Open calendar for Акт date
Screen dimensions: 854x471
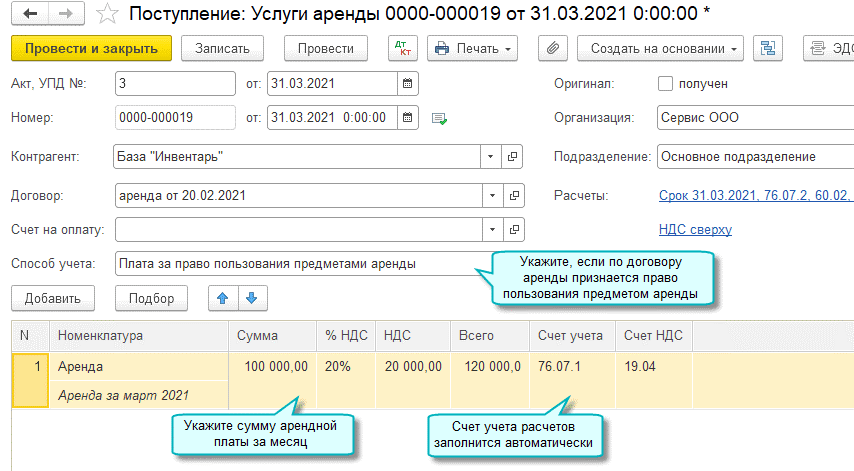pos(407,84)
